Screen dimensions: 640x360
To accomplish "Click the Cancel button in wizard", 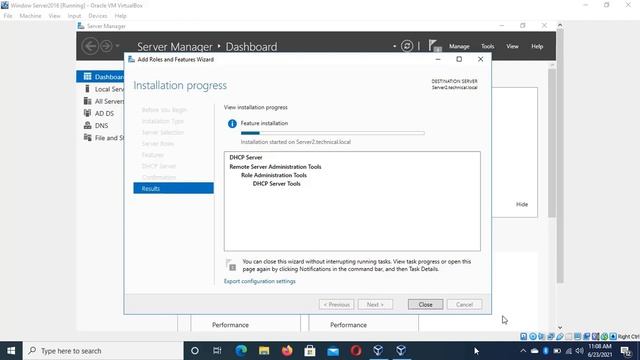I will pyautogui.click(x=464, y=304).
